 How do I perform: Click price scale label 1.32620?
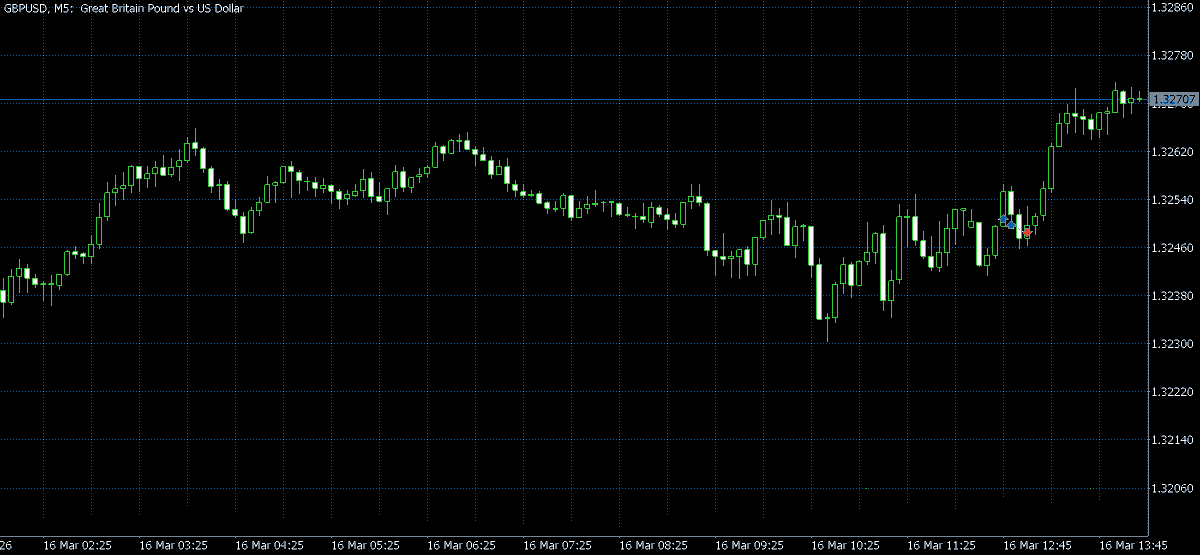[1174, 152]
